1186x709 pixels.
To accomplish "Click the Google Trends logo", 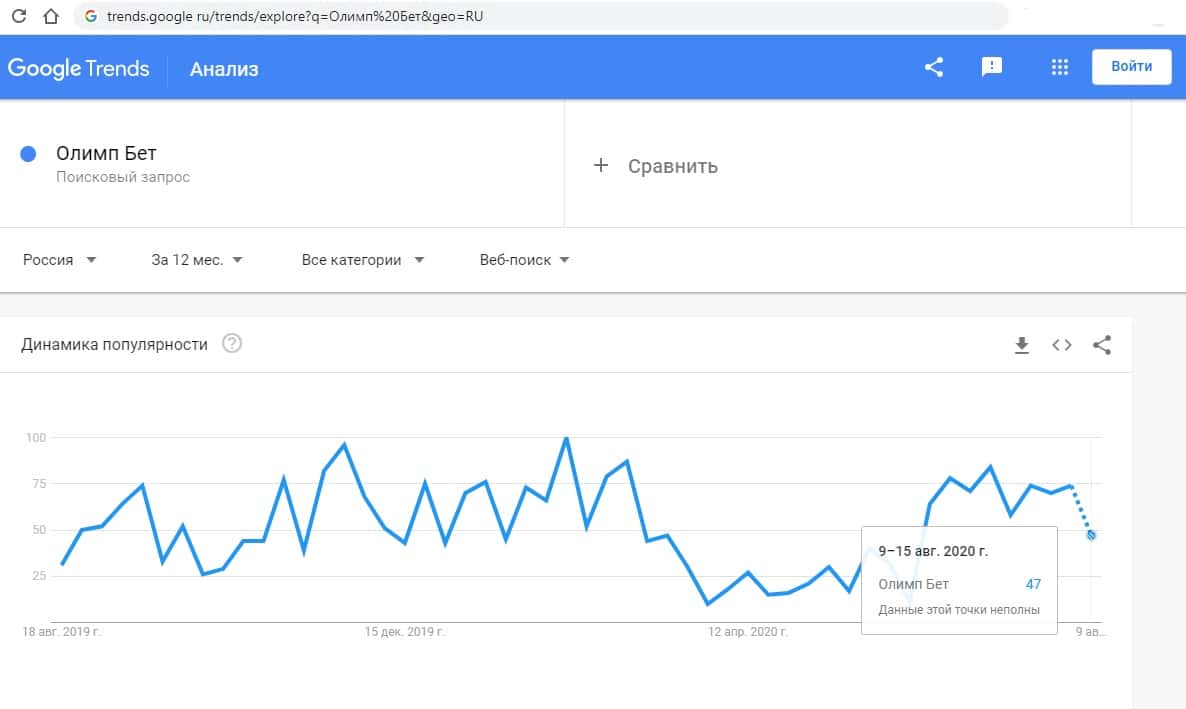I will 78,68.
